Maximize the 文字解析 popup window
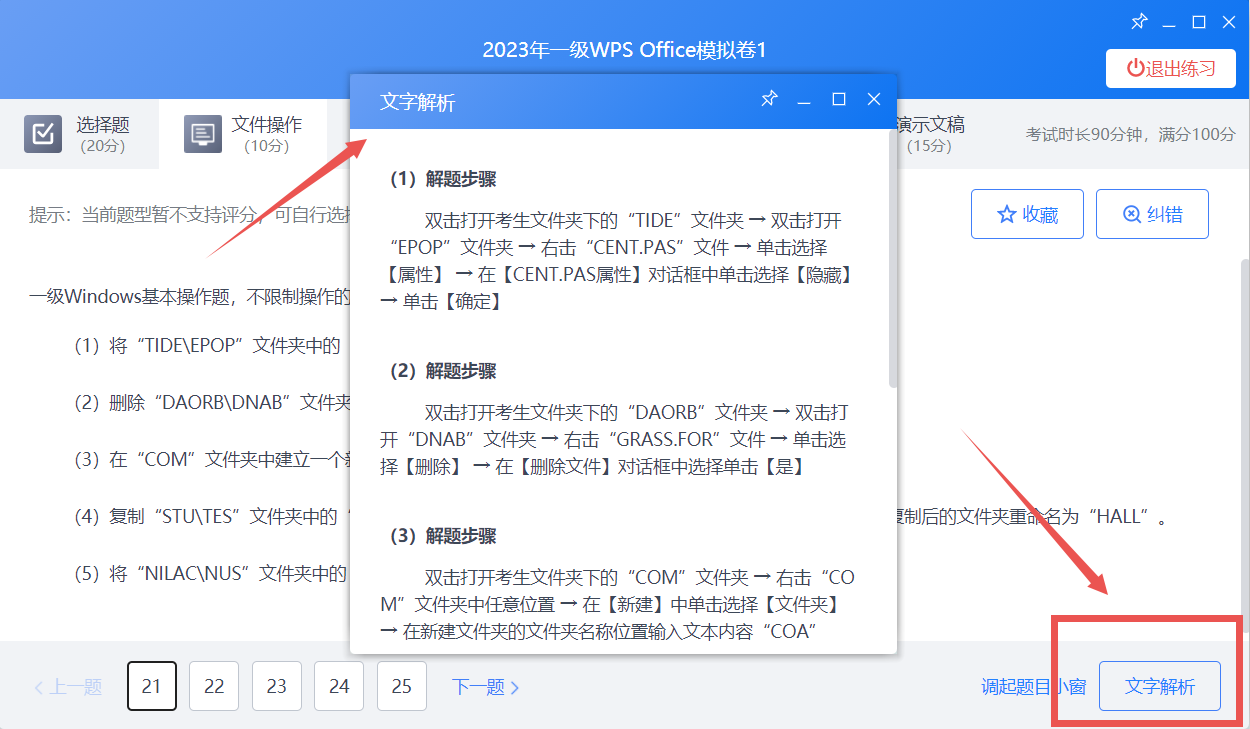 tap(839, 99)
